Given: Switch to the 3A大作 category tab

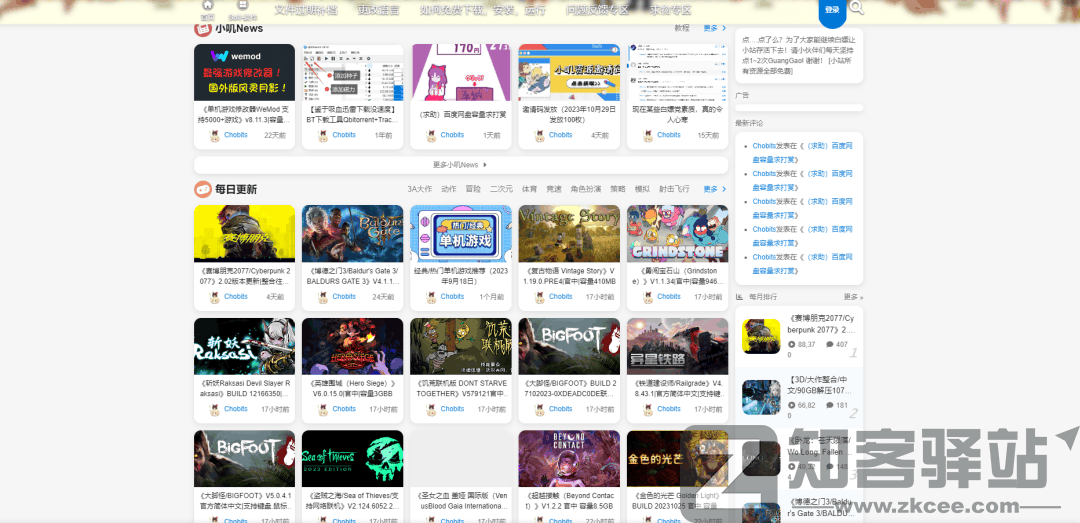Looking at the screenshot, I should tap(419, 189).
